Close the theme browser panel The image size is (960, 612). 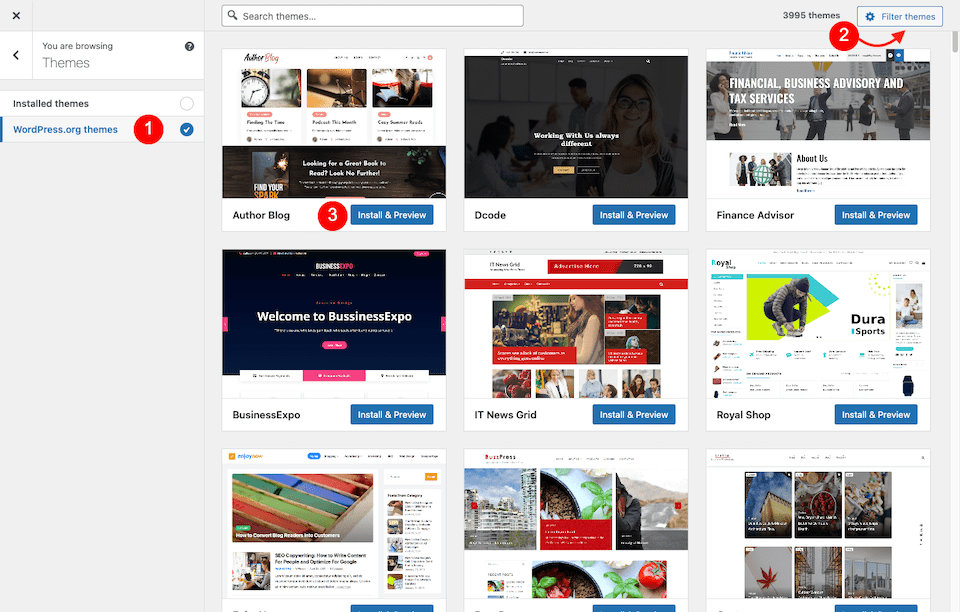click(15, 15)
